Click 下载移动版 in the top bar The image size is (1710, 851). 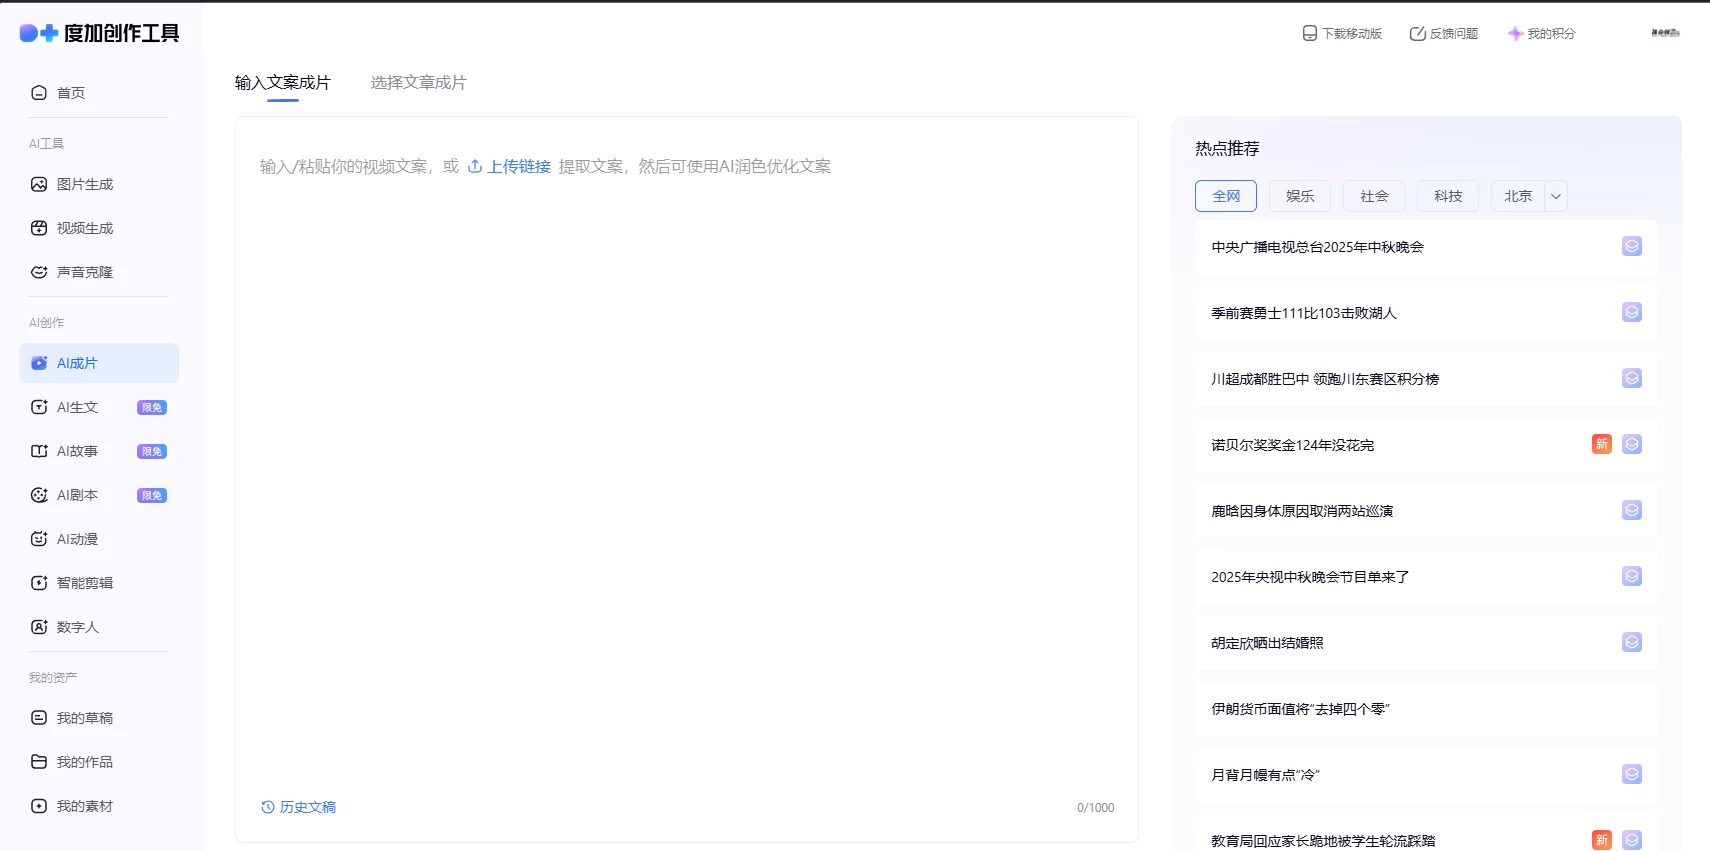click(1342, 34)
